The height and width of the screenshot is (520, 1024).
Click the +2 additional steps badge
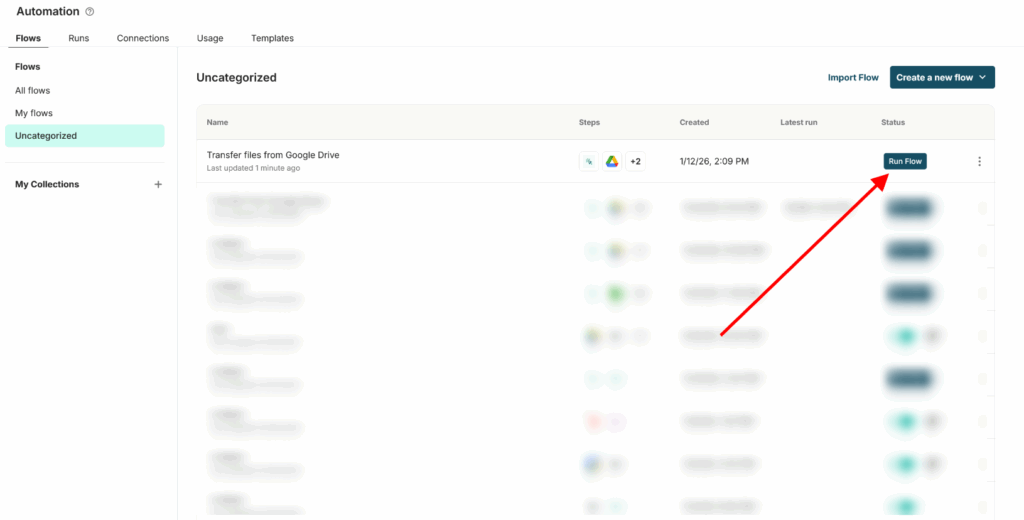[x=635, y=161]
